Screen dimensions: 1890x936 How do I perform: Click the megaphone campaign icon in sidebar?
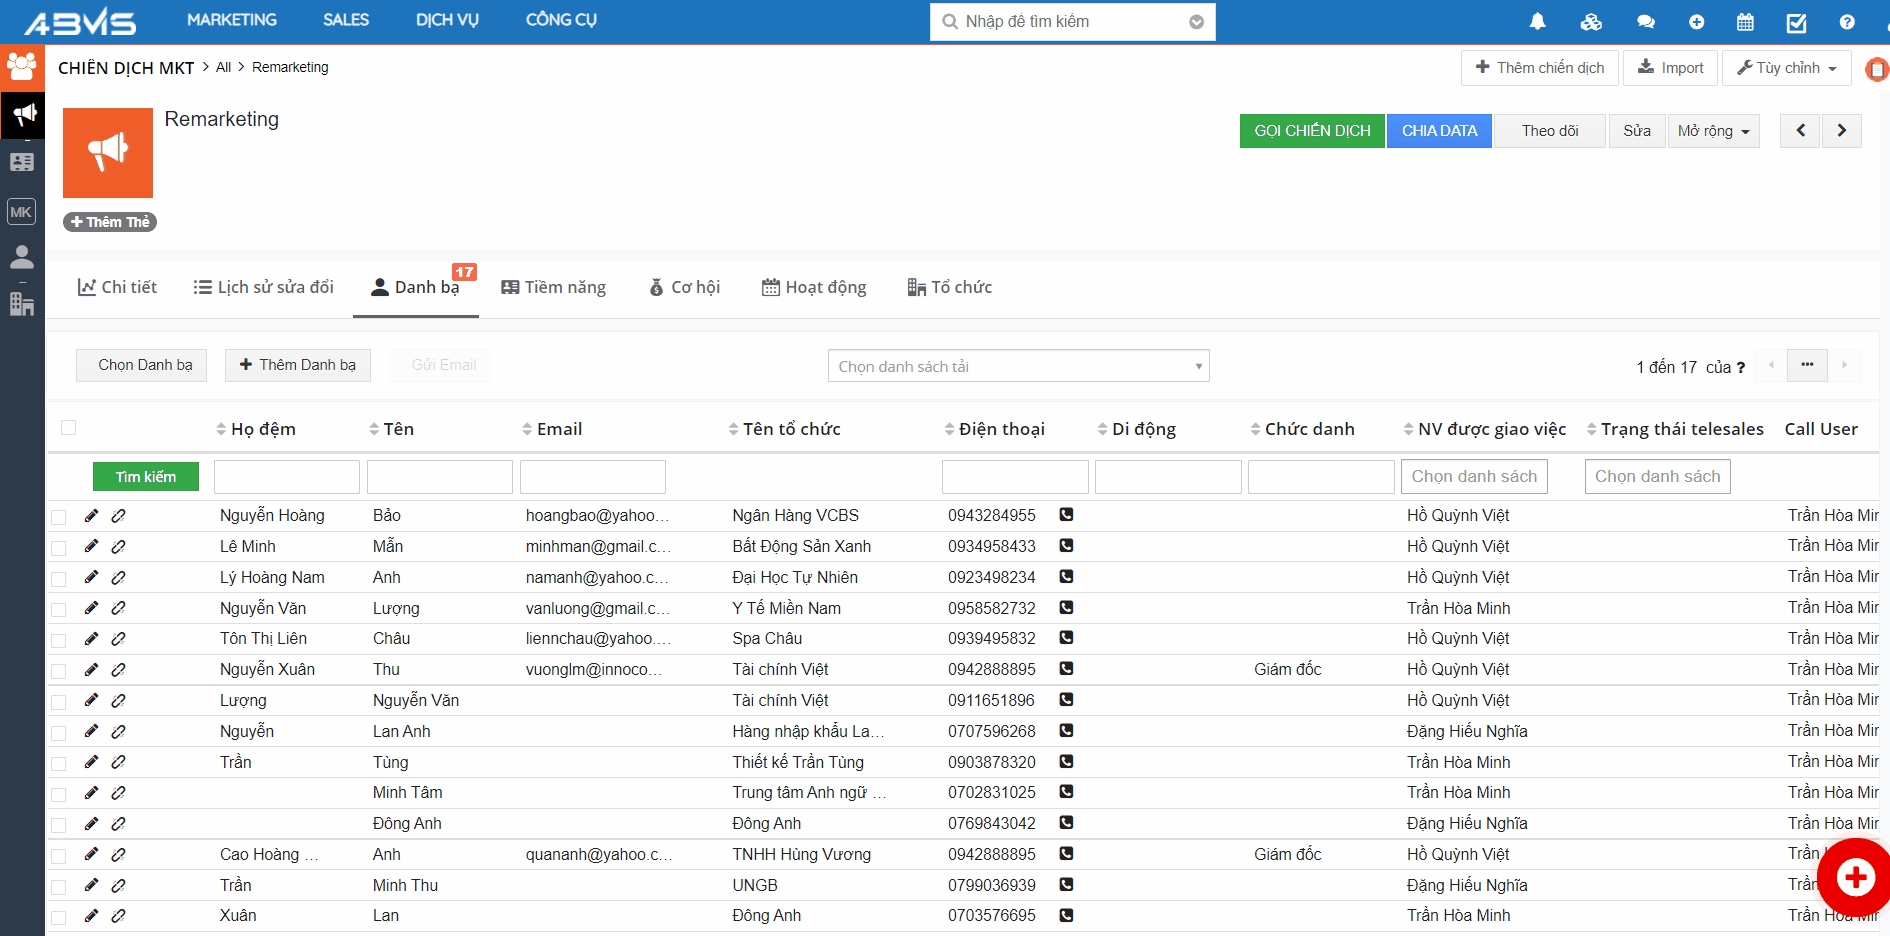pos(23,115)
